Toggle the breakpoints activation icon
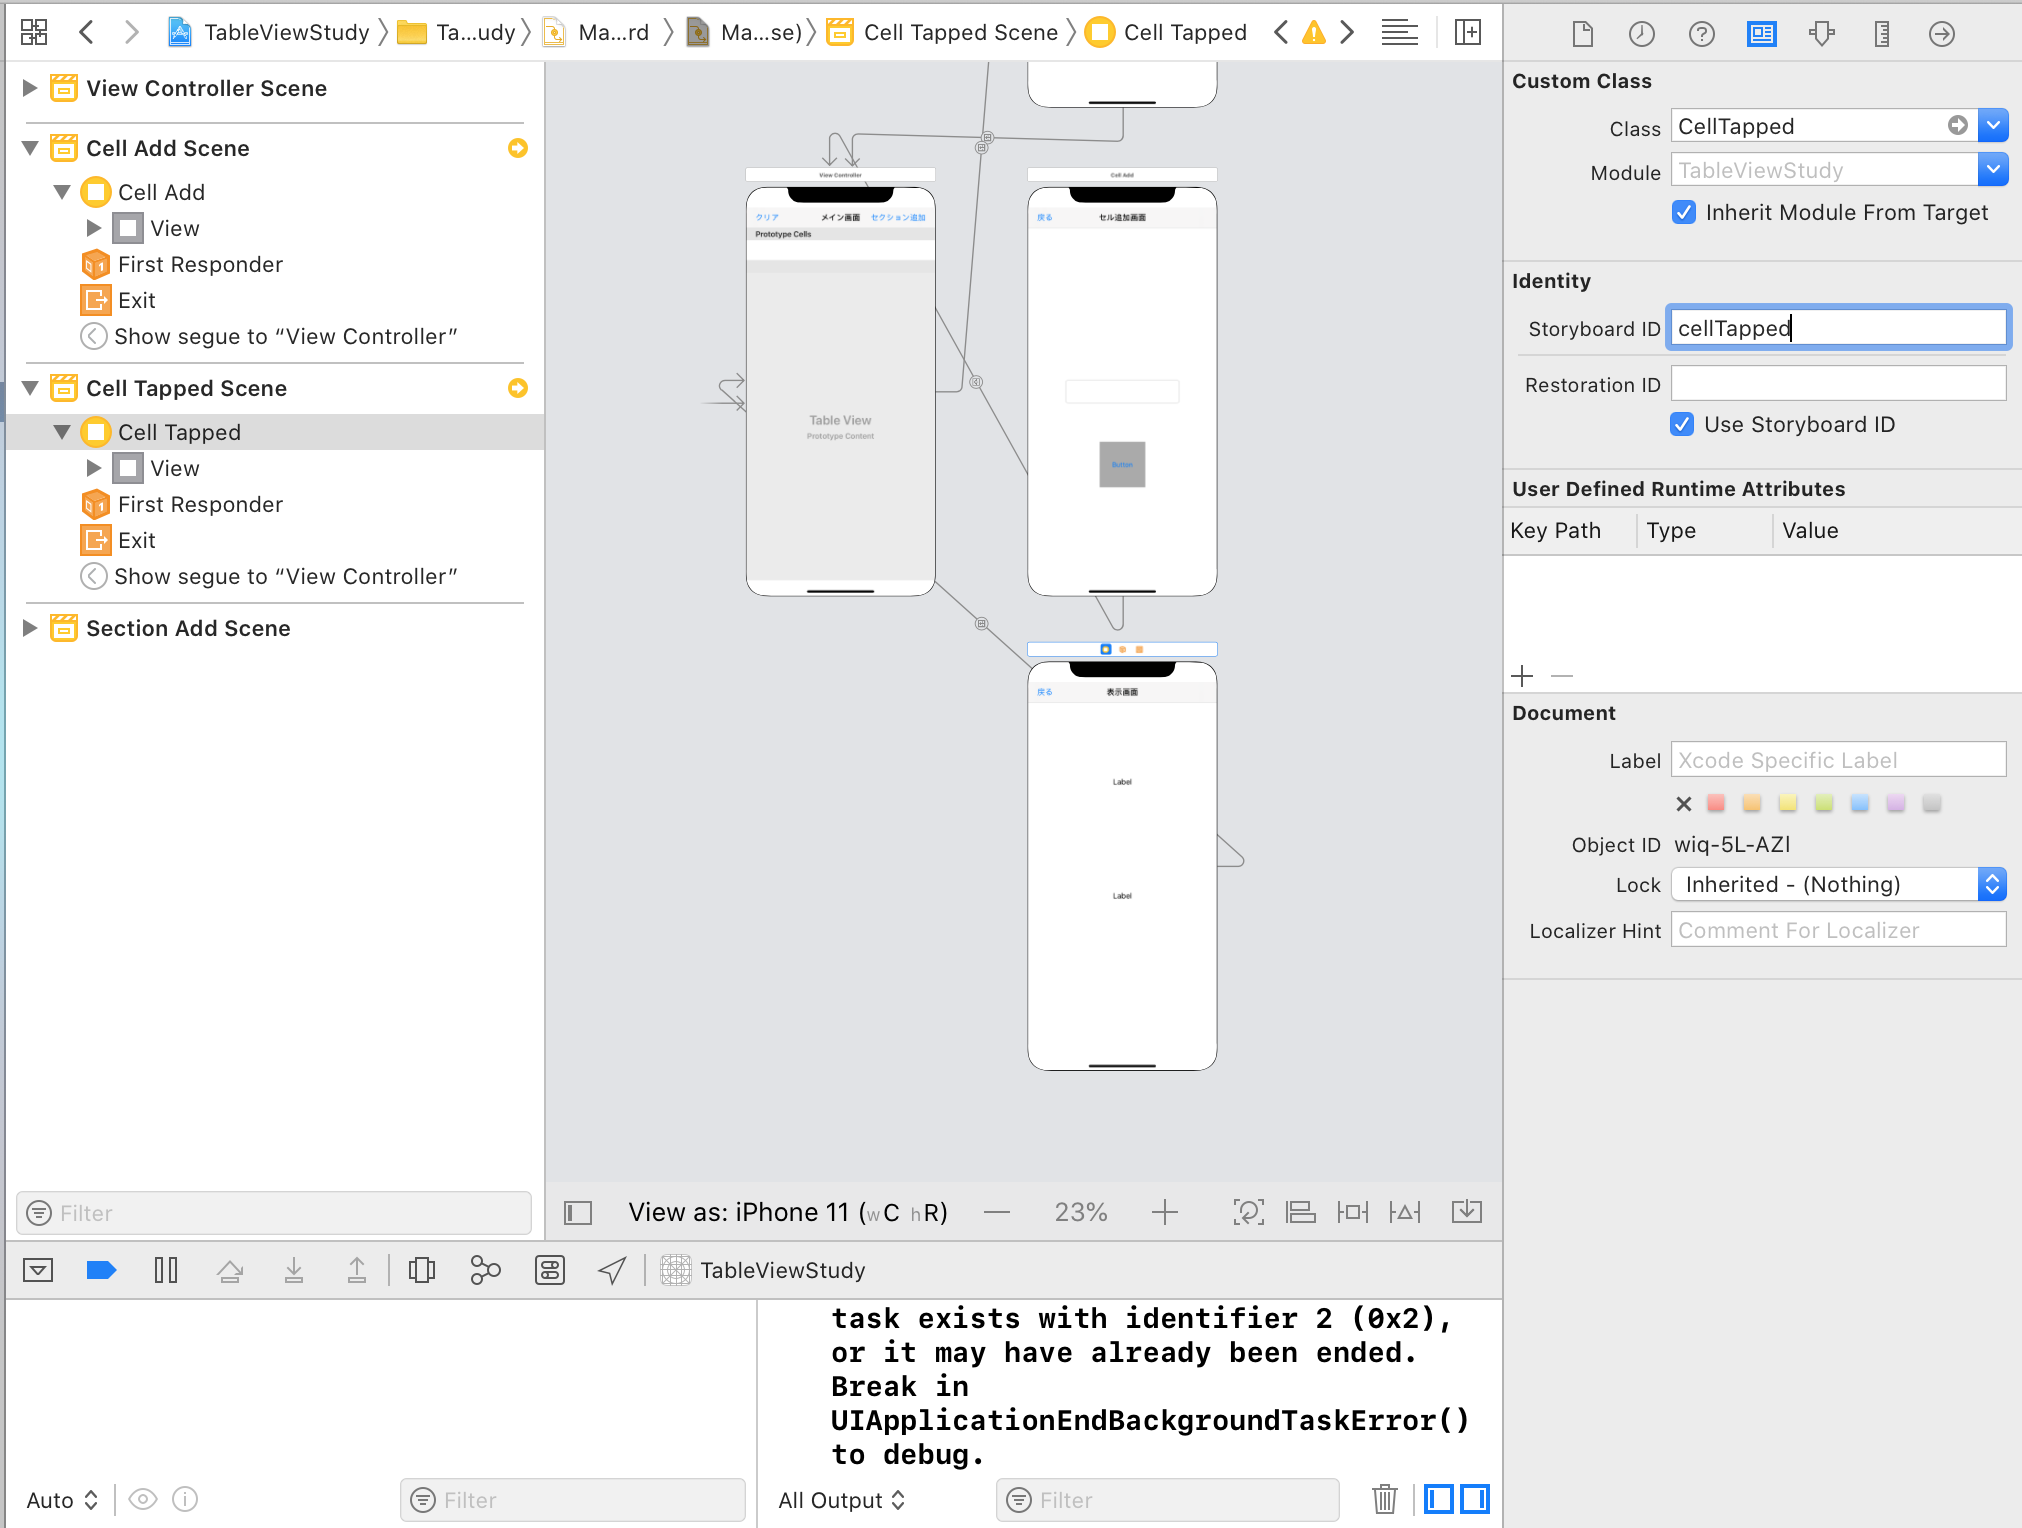This screenshot has width=2022, height=1528. pos(101,1270)
